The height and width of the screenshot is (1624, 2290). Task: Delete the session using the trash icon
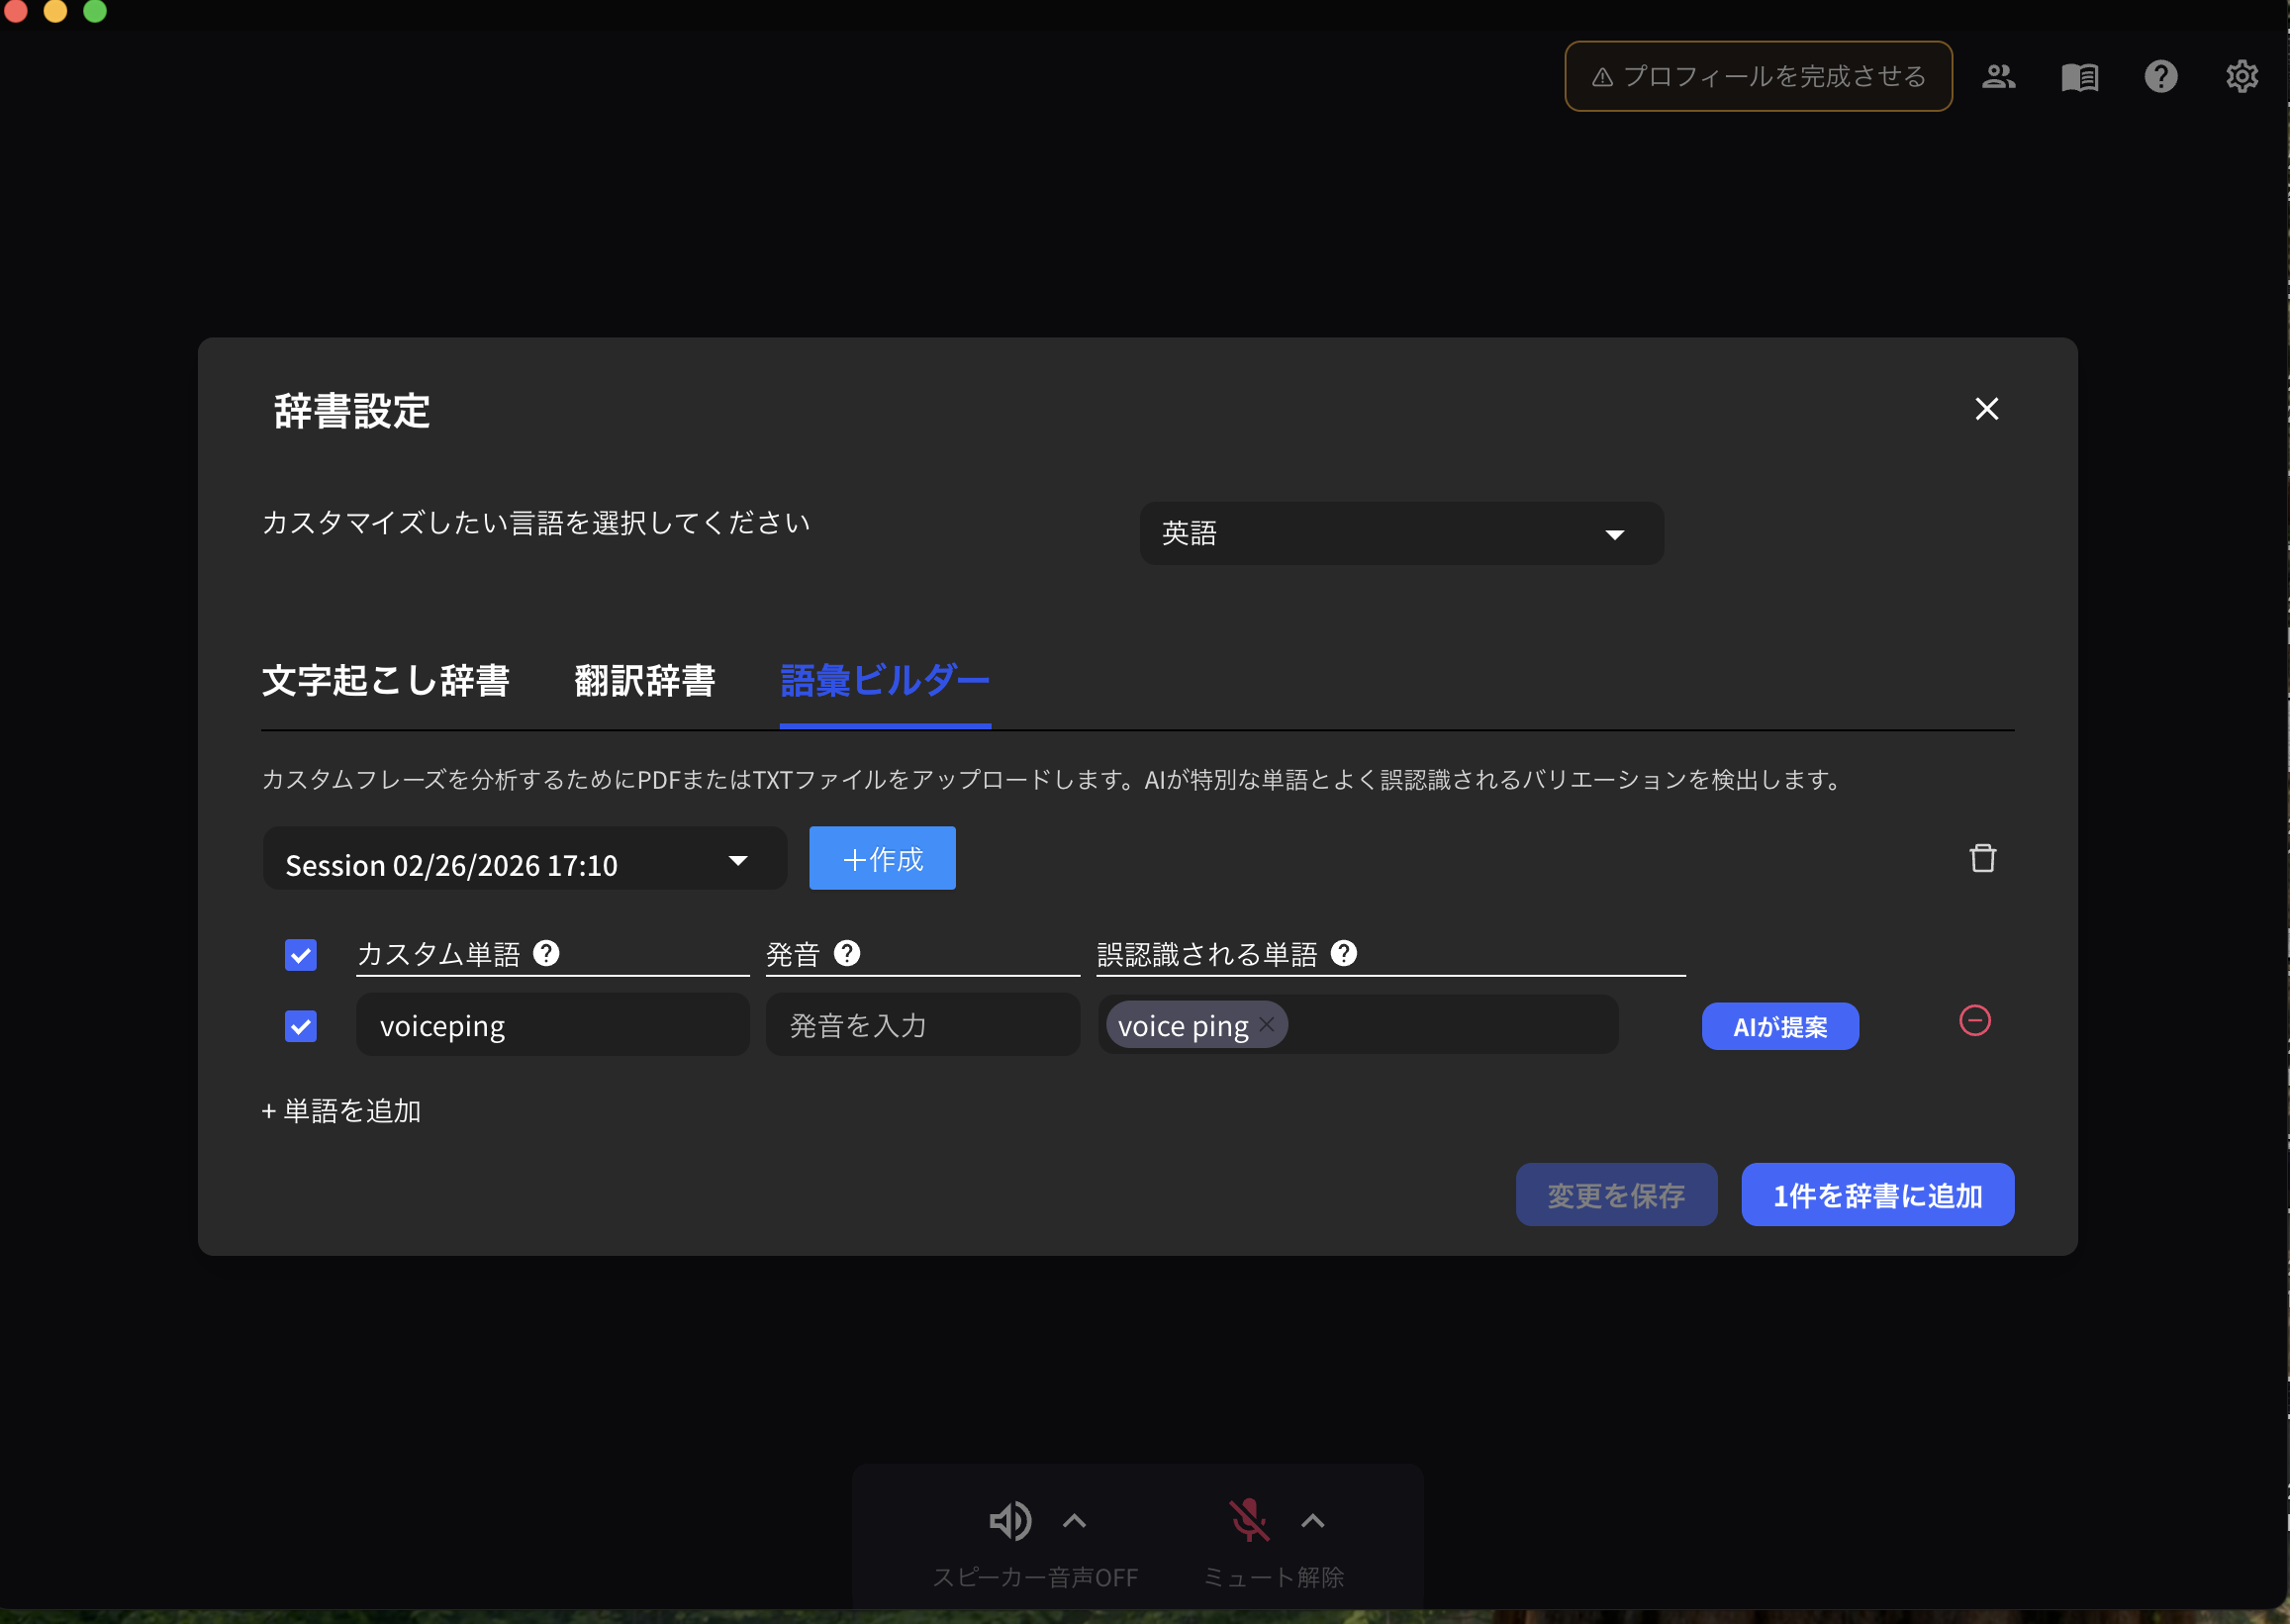tap(1984, 858)
